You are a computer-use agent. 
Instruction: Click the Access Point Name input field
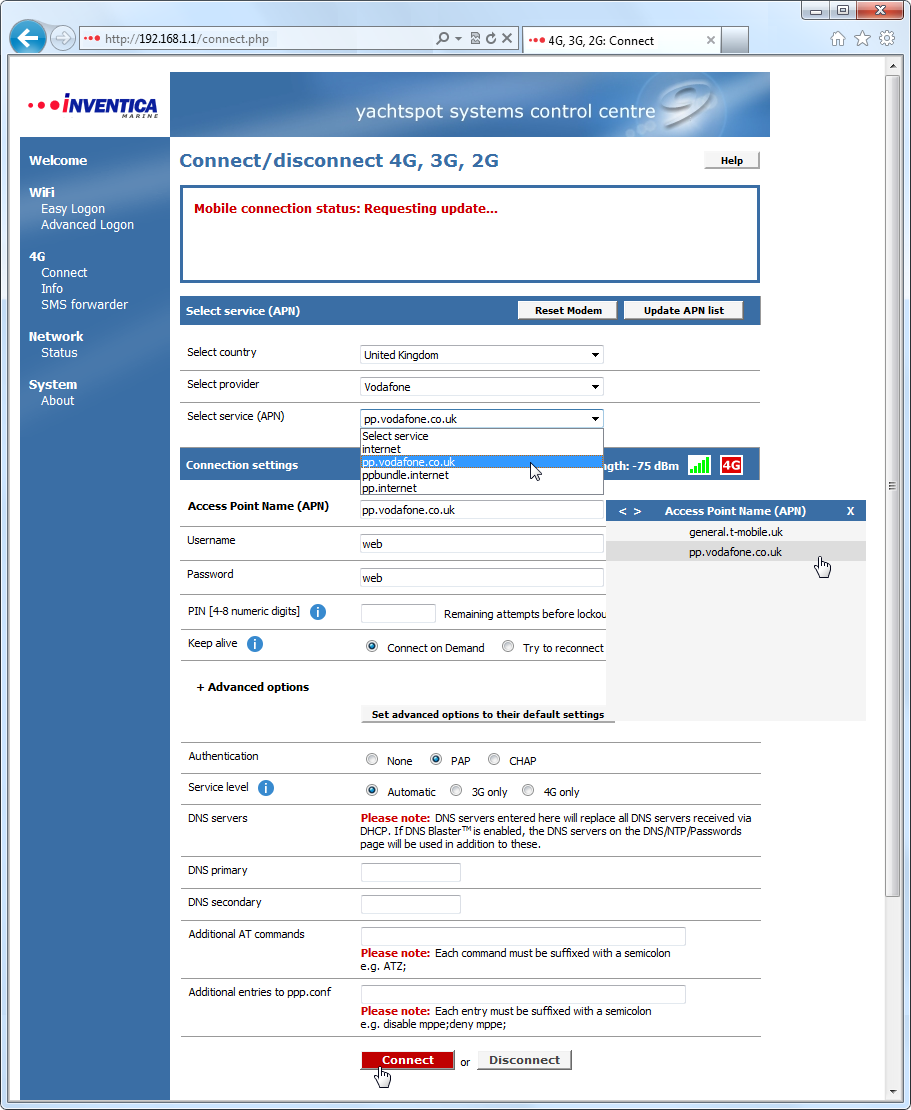point(481,510)
